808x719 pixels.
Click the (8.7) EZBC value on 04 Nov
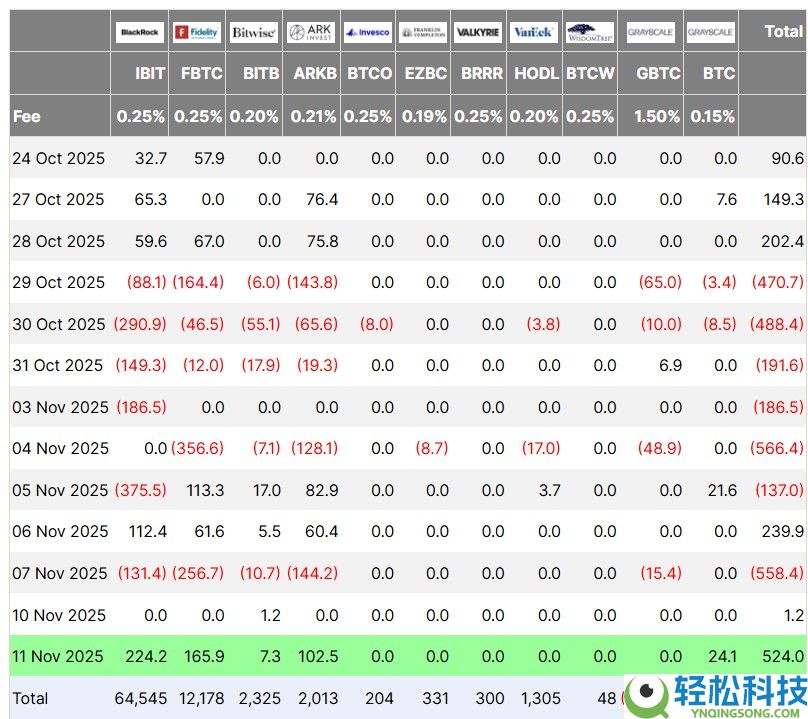coord(432,448)
